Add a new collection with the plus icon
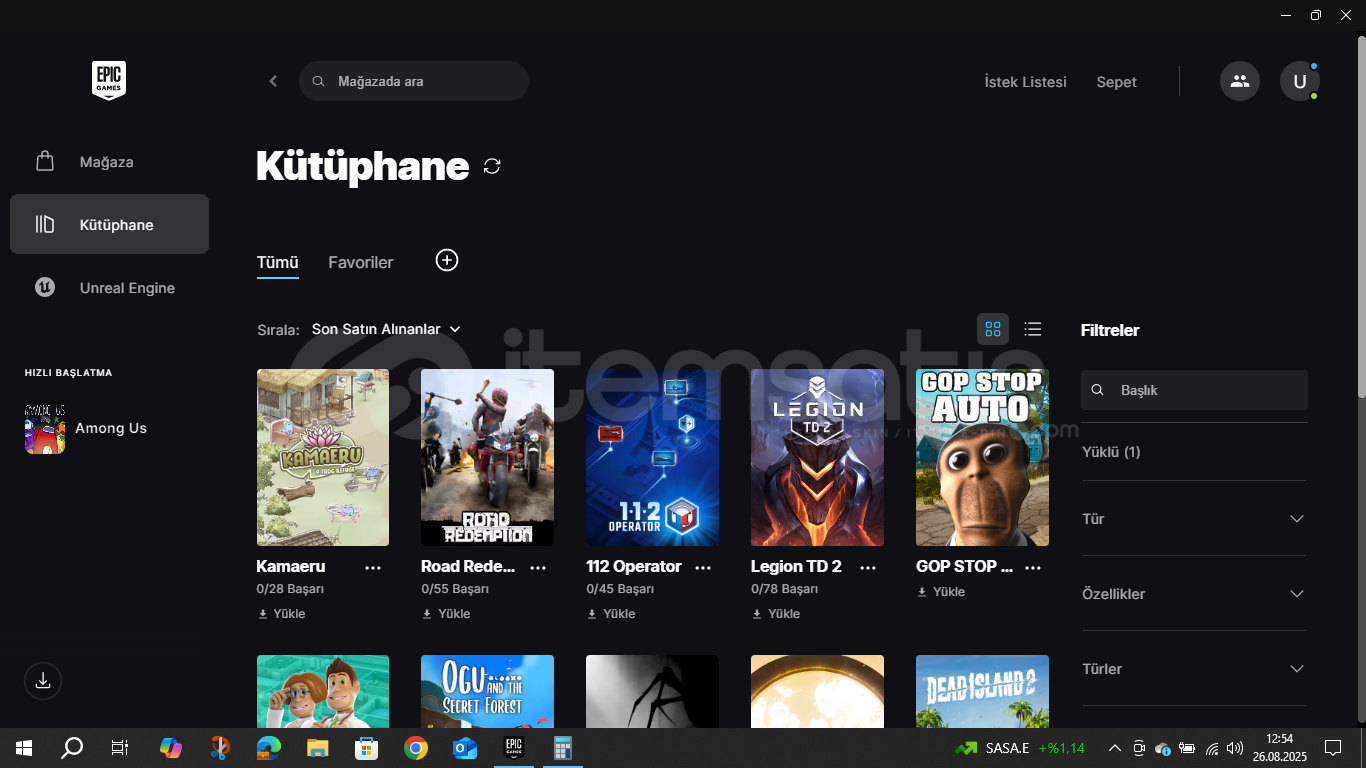Screen dimensions: 1366x768 pyautogui.click(x=447, y=260)
